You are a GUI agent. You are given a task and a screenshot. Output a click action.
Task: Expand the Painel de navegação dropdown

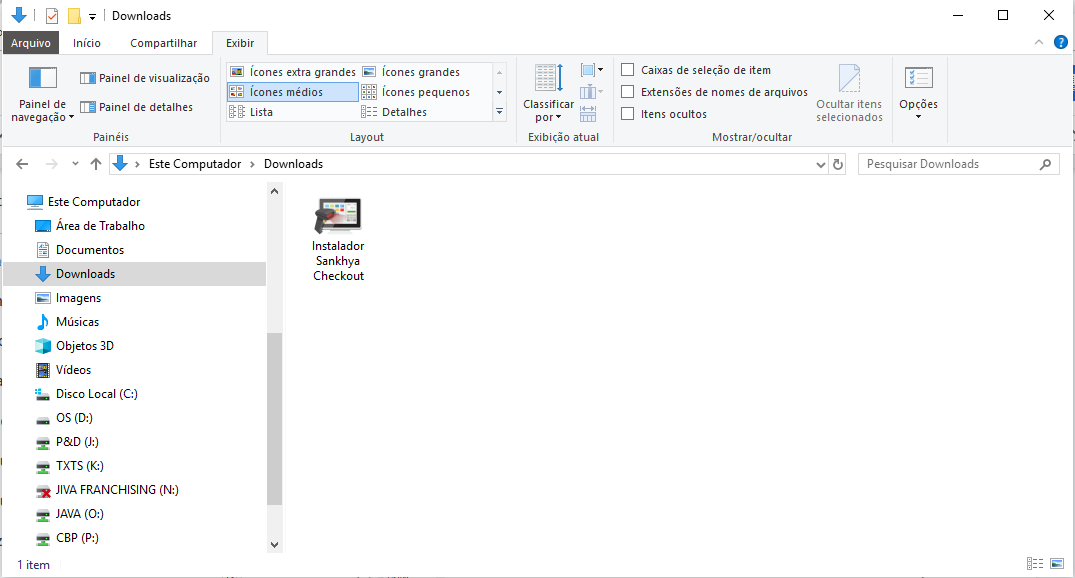pos(43,110)
